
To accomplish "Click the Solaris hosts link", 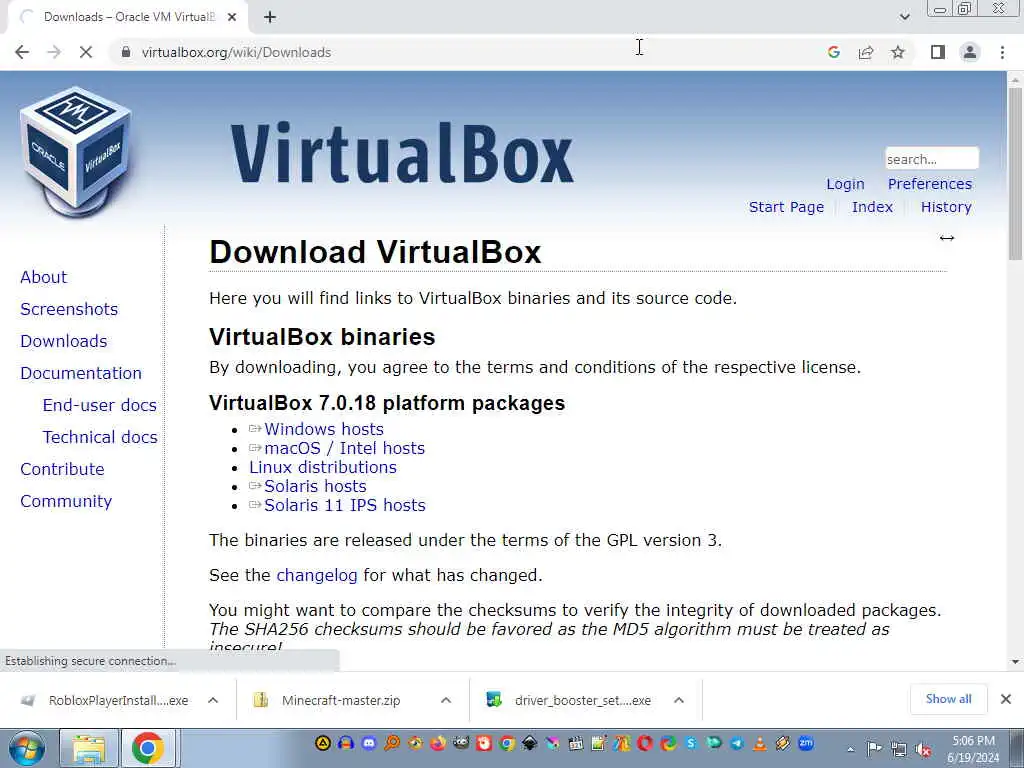I will [315, 486].
